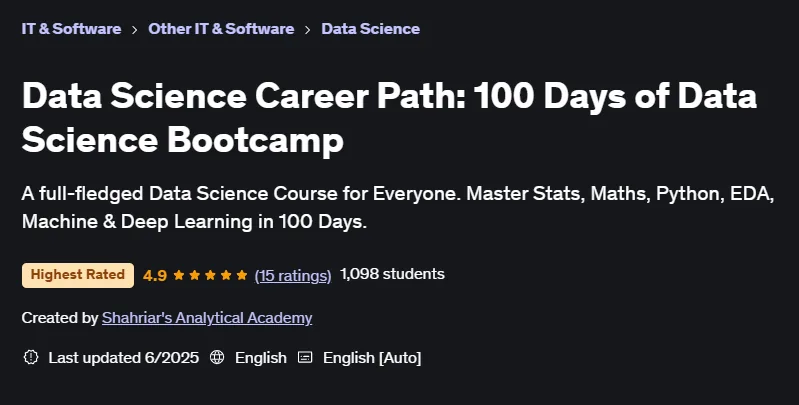This screenshot has height=405, width=799.
Task: Open the Data Science breadcrumb link
Action: click(x=370, y=29)
